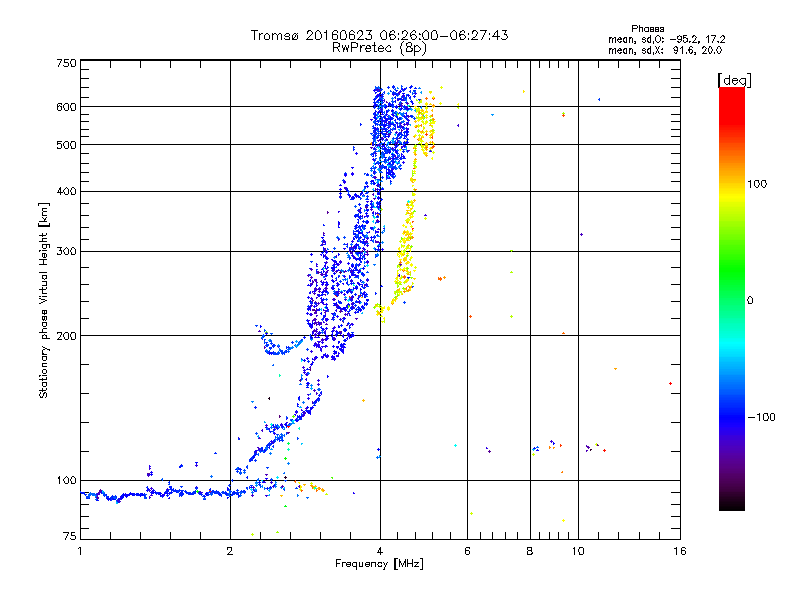Click the black bottom of the phase colorbar
Screen dimensions: 800x600
pyautogui.click(x=732, y=503)
